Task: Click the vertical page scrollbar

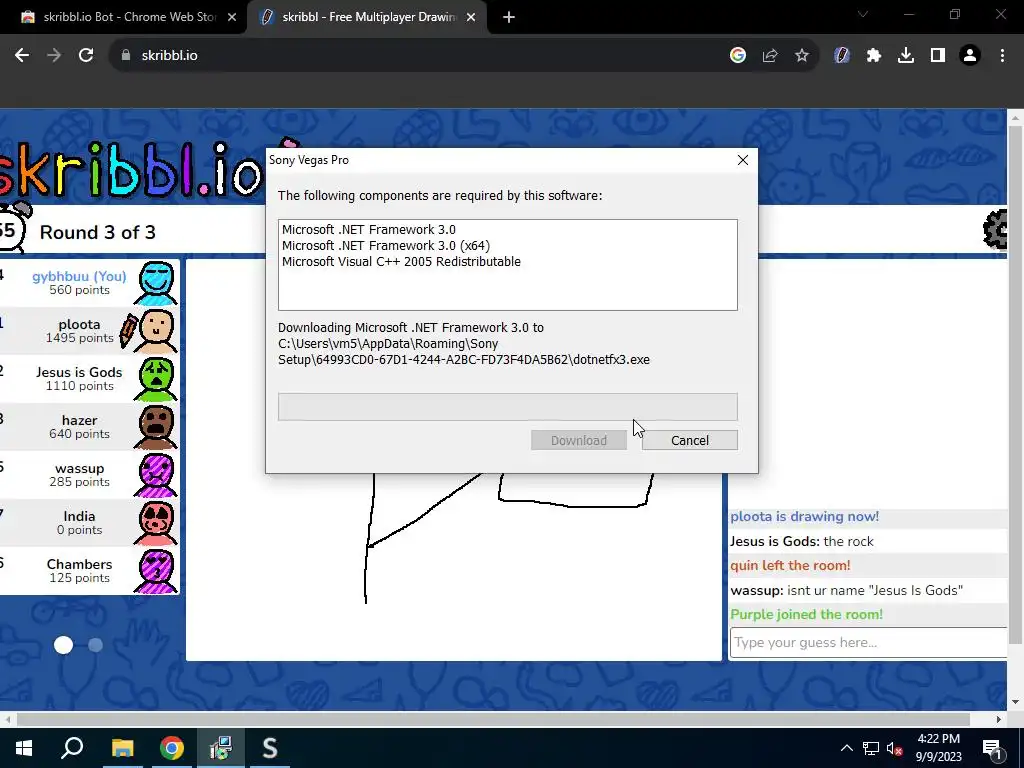Action: click(x=1016, y=385)
